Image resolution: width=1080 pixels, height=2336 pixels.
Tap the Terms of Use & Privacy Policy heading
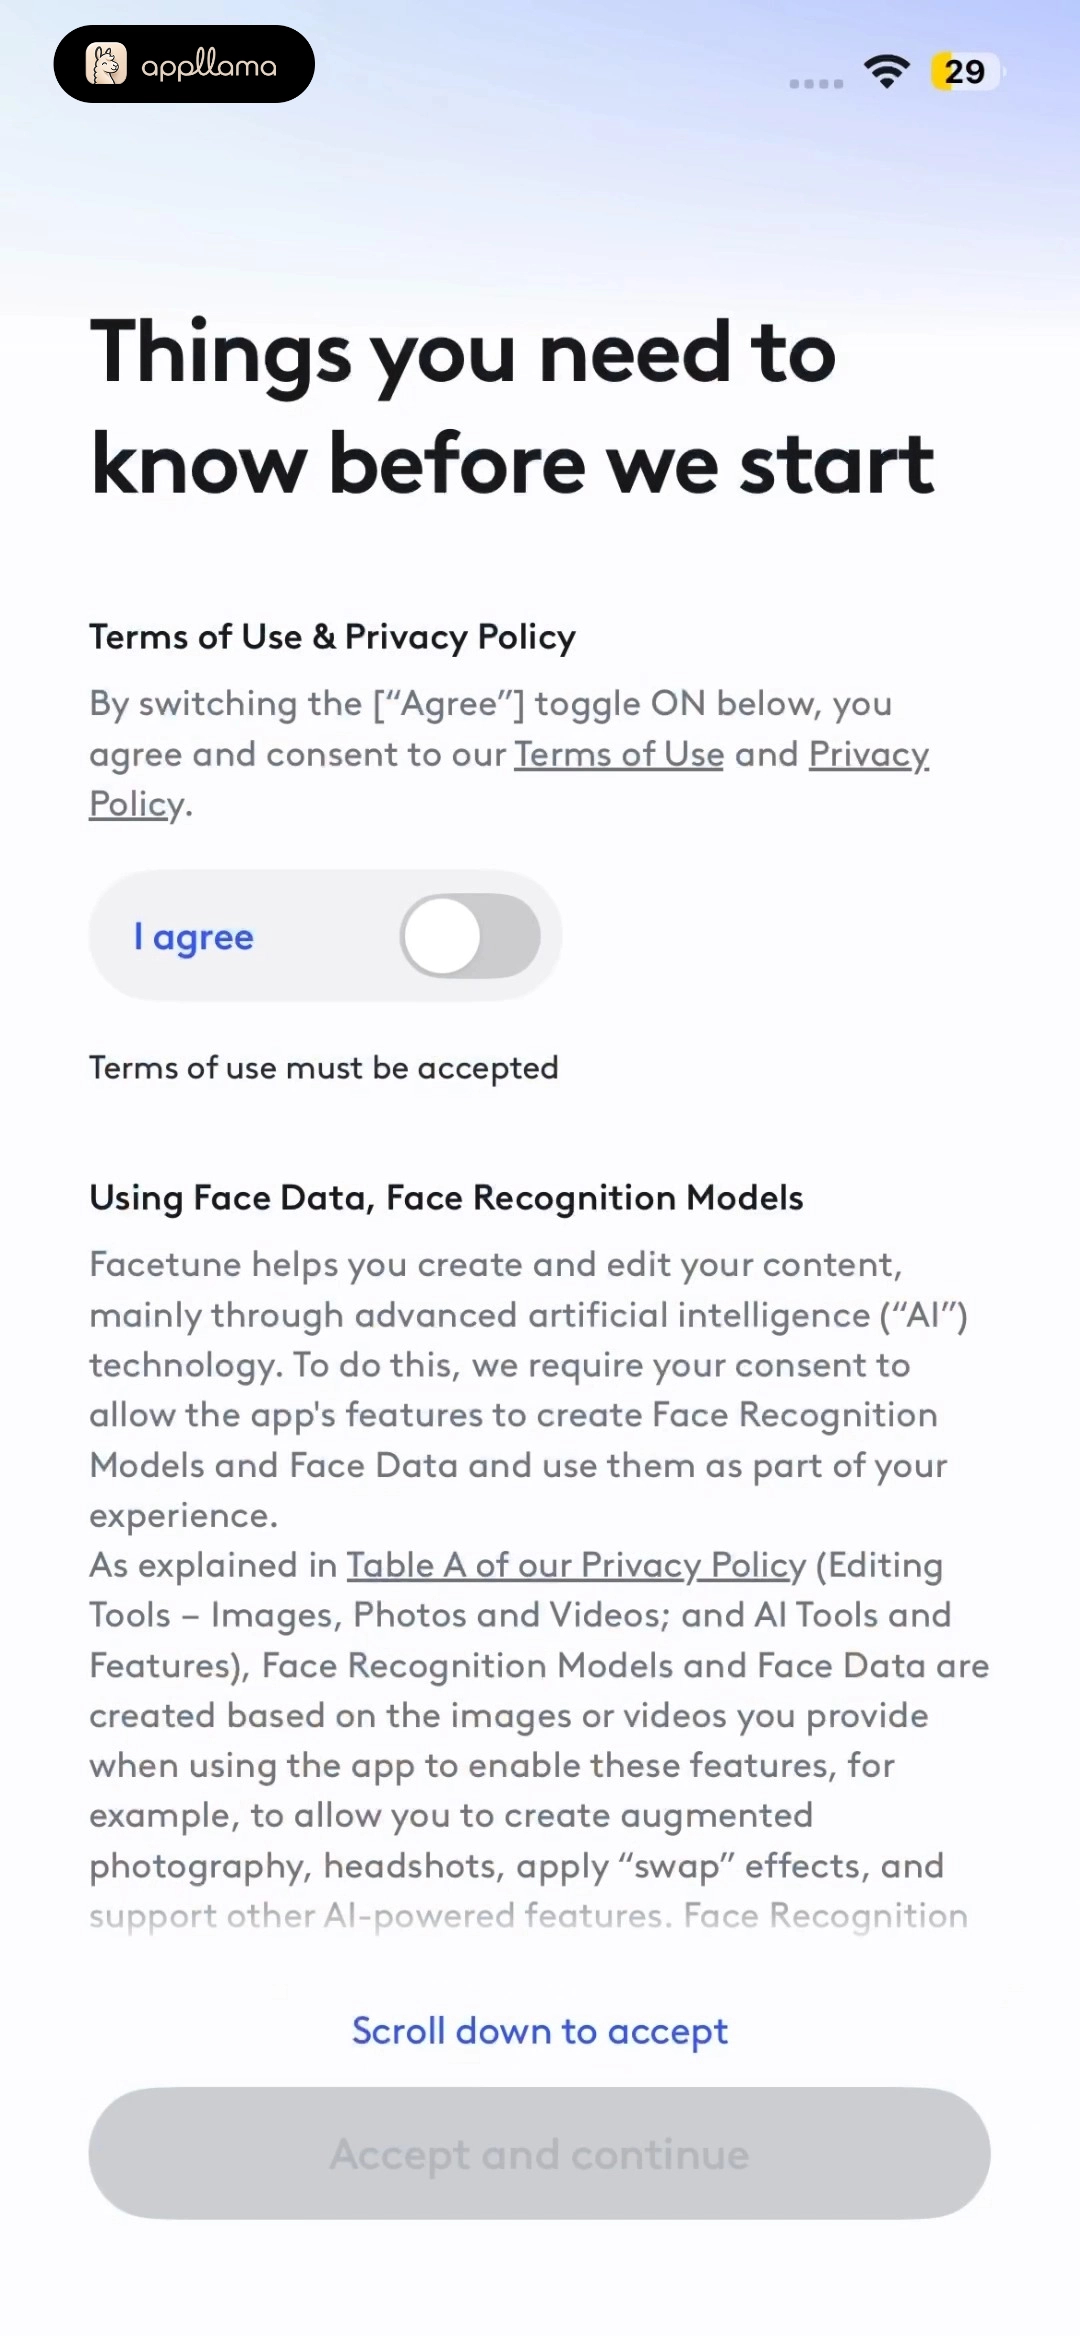pos(333,637)
